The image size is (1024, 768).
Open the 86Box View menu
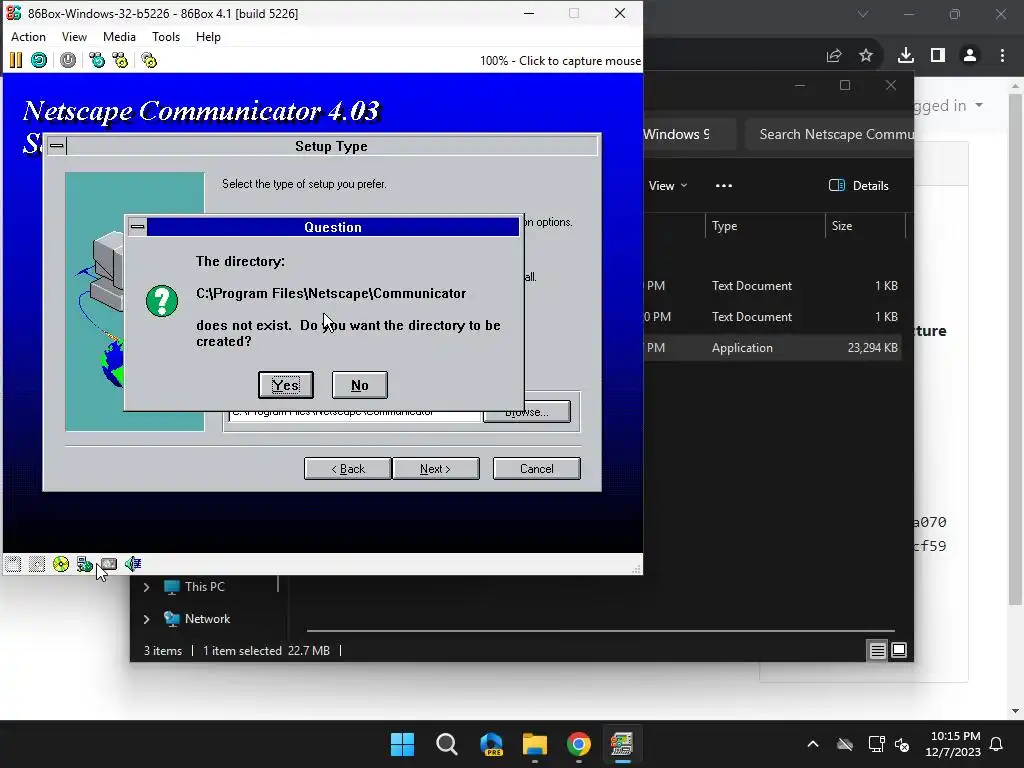coord(74,37)
